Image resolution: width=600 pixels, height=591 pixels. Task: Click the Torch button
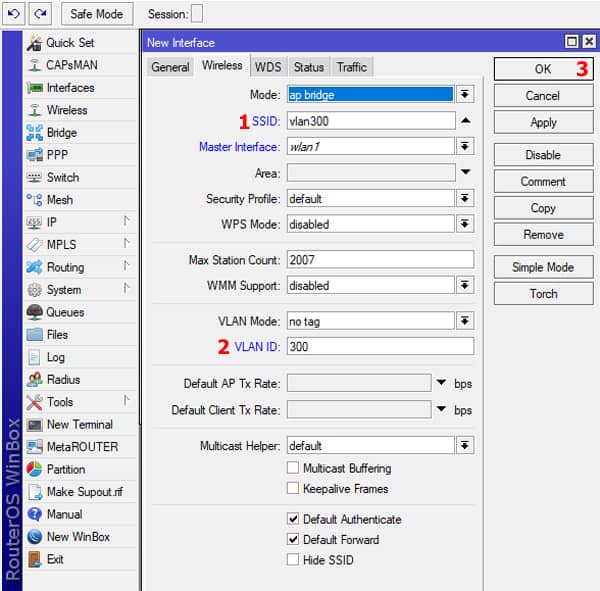click(543, 294)
